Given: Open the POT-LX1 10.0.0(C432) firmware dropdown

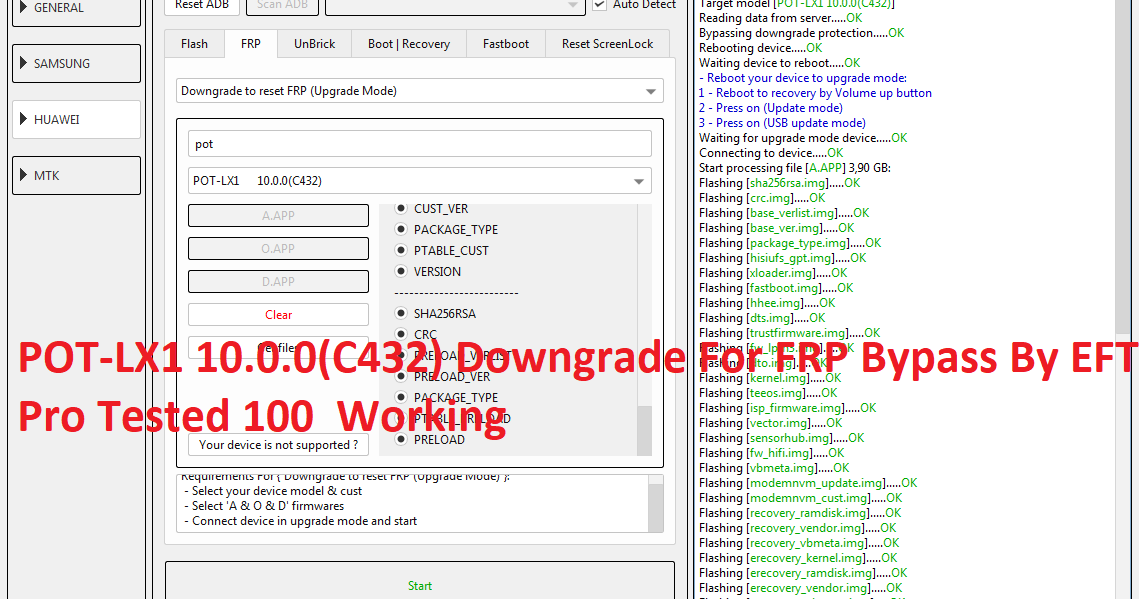Looking at the screenshot, I should tap(420, 181).
